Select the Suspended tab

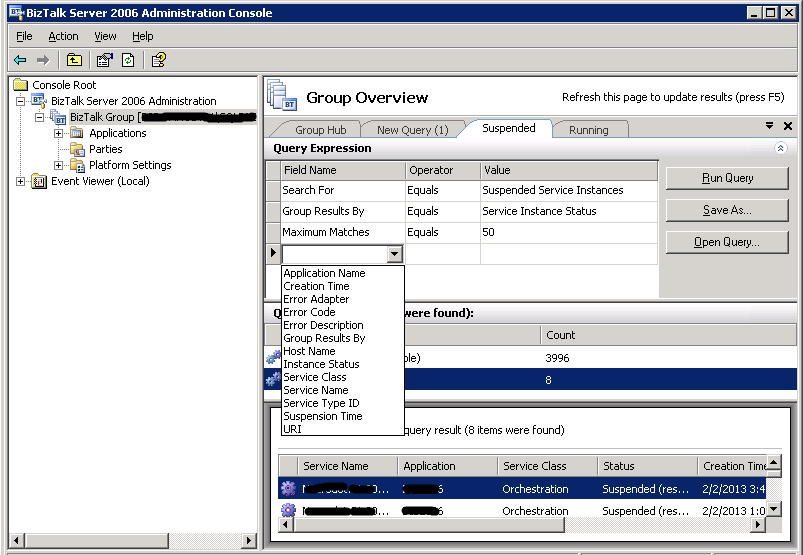pyautogui.click(x=509, y=128)
